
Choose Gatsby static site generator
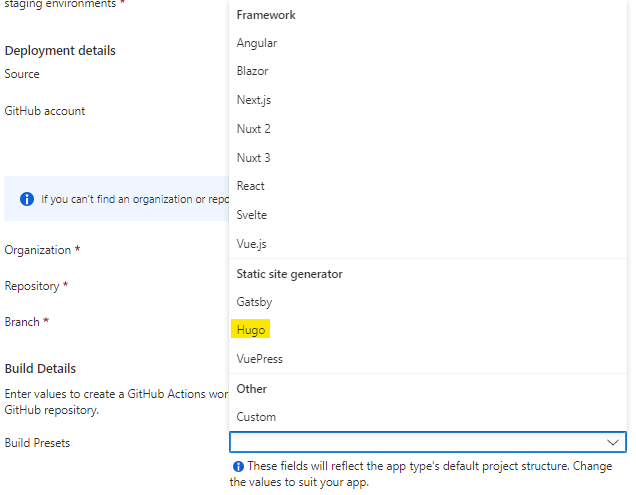click(428, 302)
